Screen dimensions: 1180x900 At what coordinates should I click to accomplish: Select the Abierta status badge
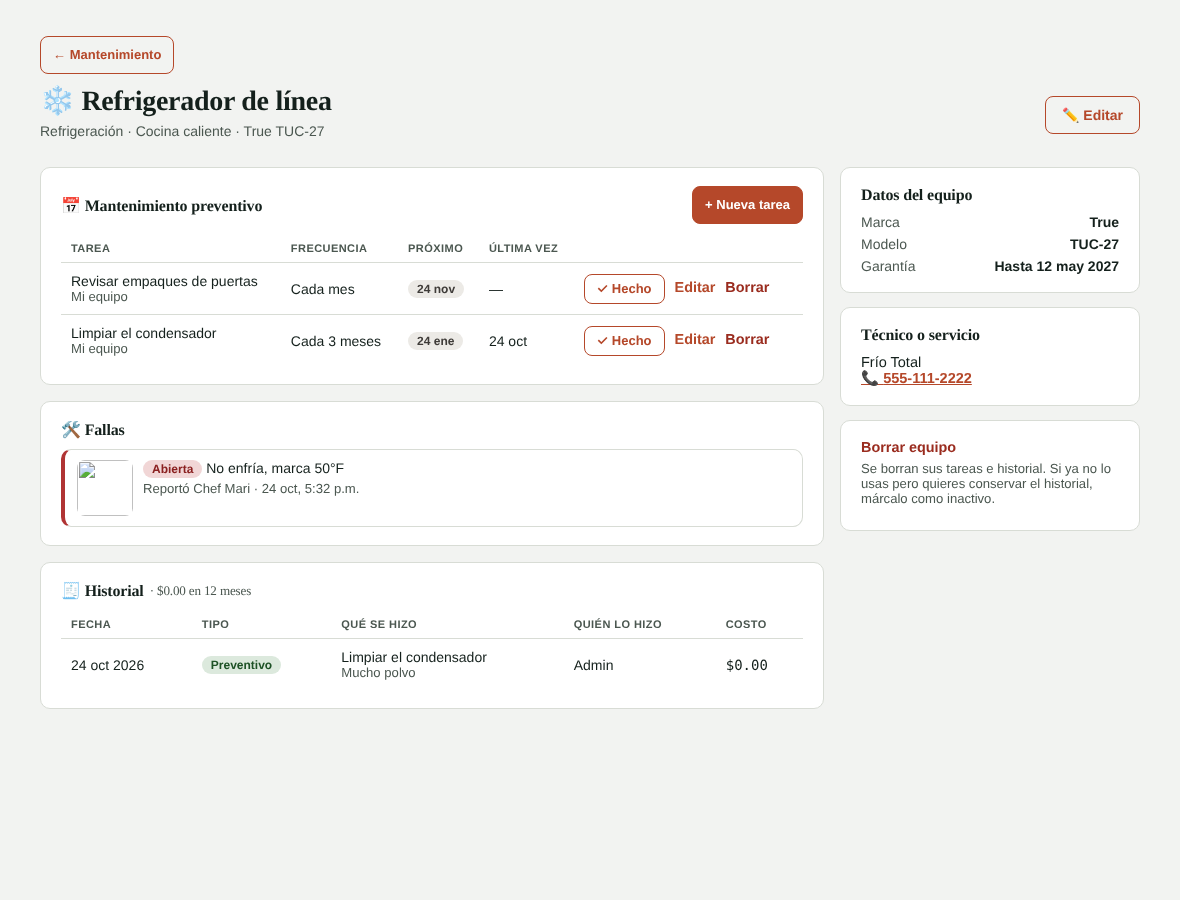point(172,469)
